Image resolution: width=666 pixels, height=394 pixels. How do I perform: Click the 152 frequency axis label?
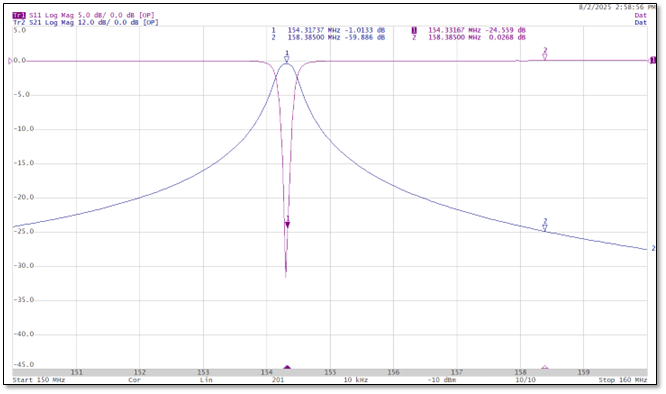pyautogui.click(x=140, y=372)
